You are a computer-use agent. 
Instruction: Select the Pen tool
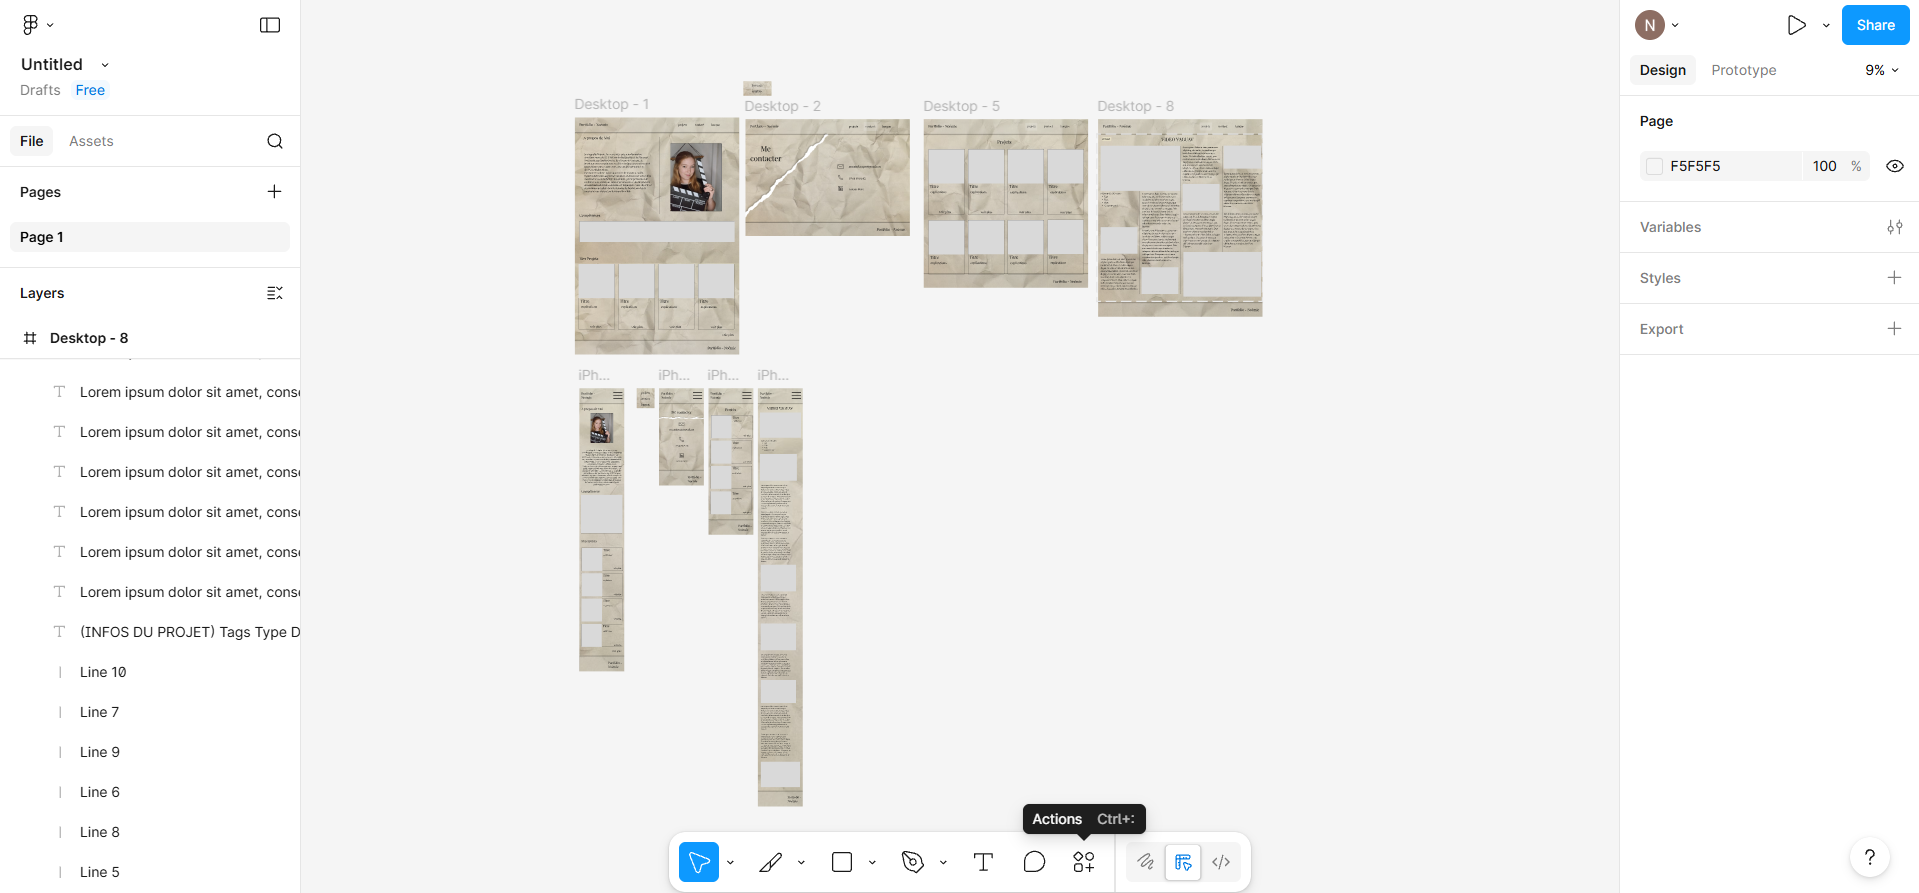point(912,862)
